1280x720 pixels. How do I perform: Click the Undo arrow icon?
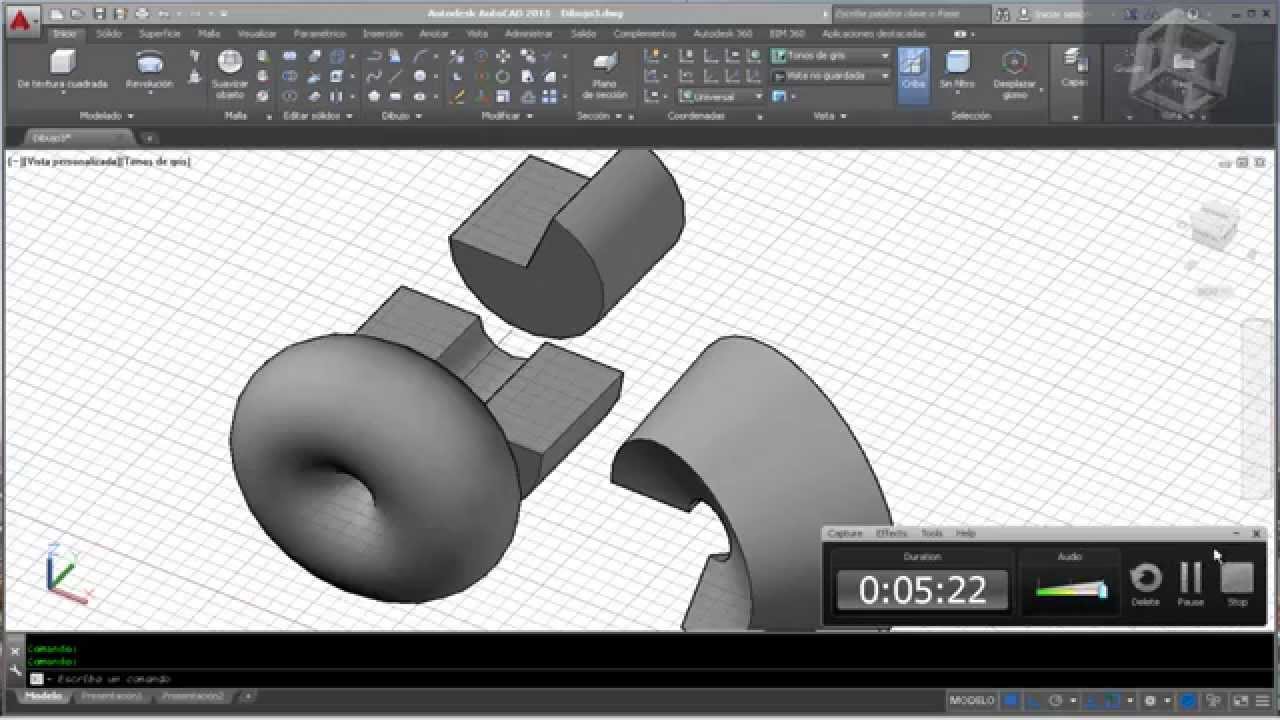163,14
